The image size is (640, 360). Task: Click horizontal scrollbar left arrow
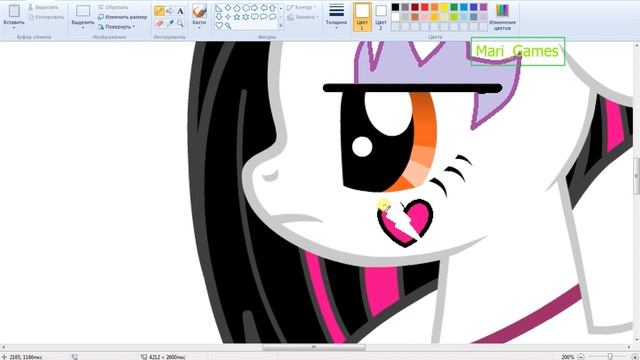[3, 347]
